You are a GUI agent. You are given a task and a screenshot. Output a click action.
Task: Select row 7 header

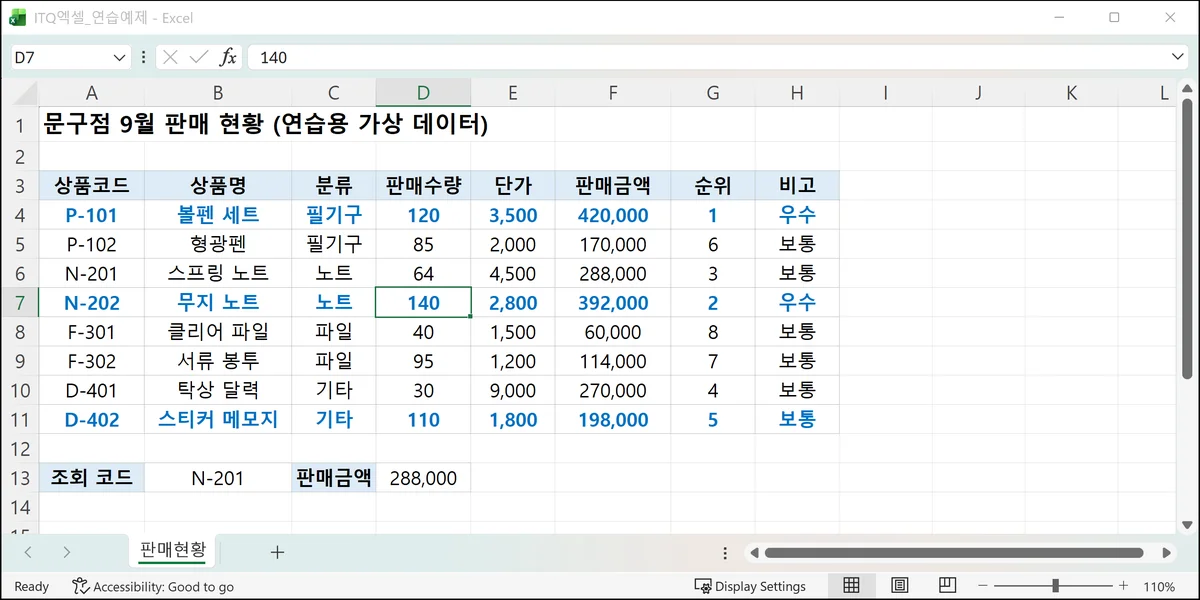pos(19,302)
